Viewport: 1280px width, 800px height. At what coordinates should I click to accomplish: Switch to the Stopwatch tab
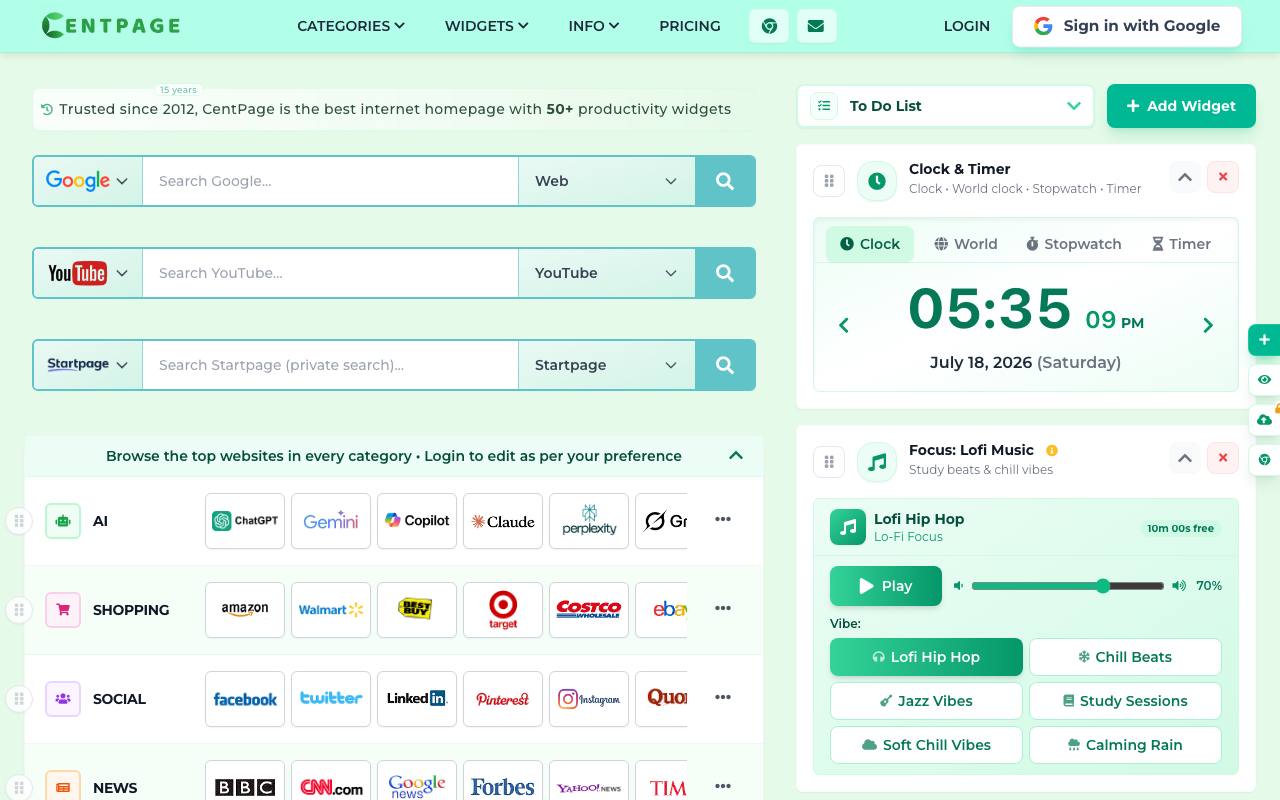[x=1074, y=244]
